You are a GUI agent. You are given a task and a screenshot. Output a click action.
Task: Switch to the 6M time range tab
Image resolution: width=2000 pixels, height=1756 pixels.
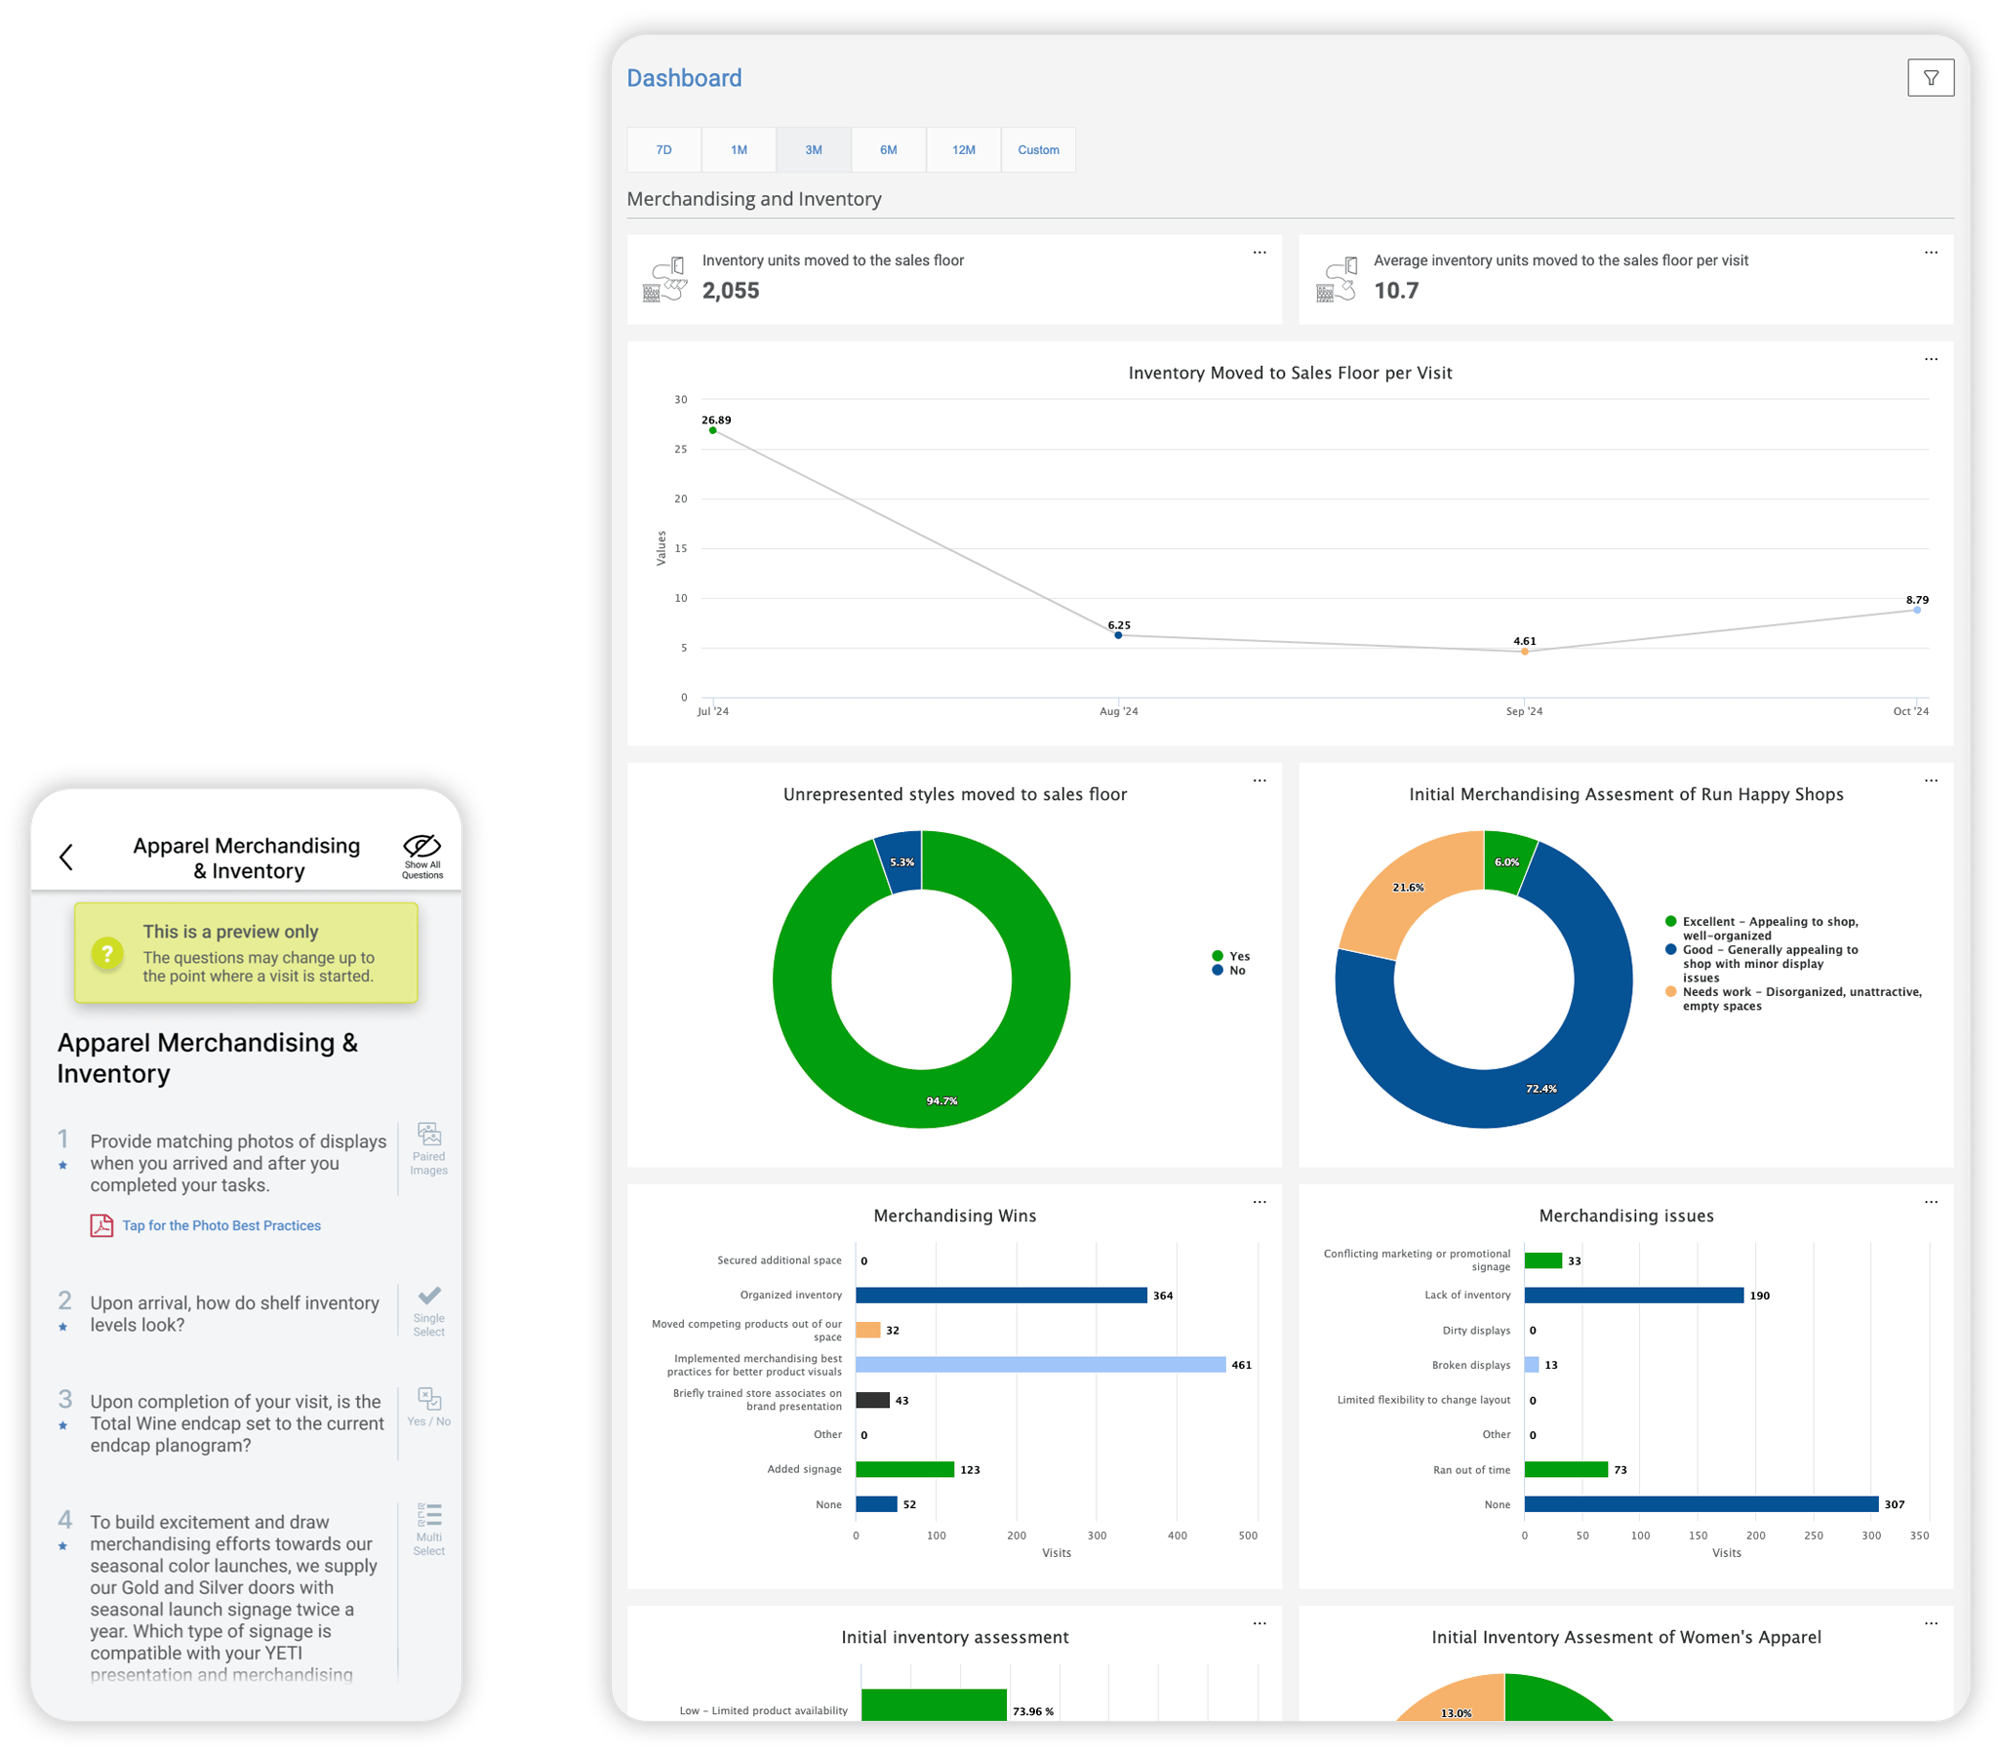point(888,150)
